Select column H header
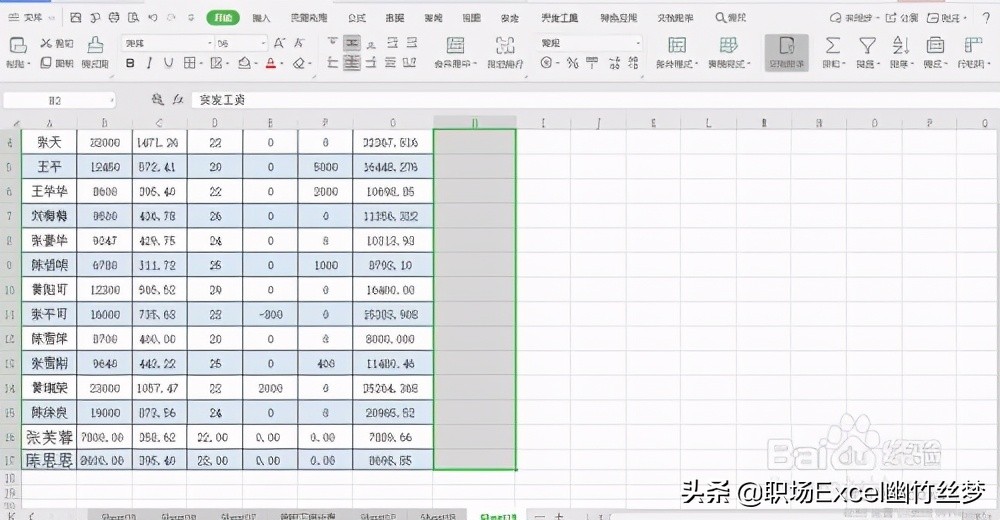 coord(474,123)
